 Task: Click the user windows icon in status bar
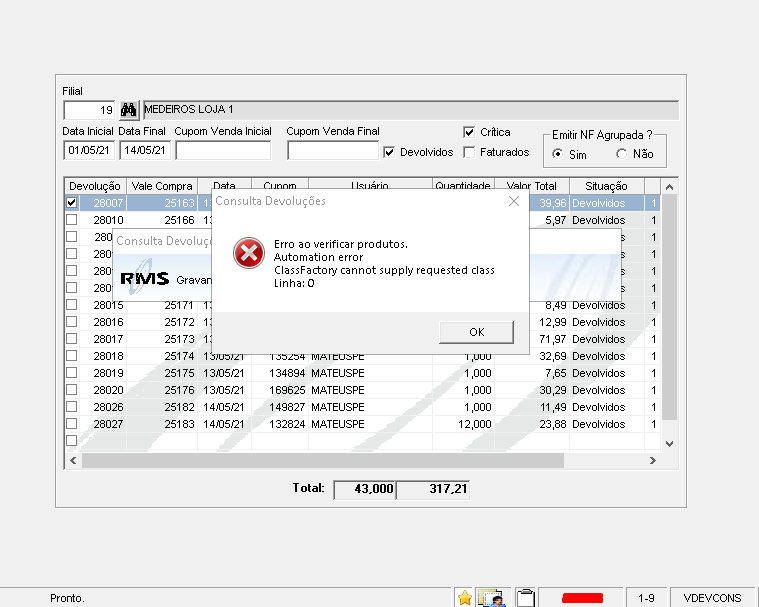492,598
